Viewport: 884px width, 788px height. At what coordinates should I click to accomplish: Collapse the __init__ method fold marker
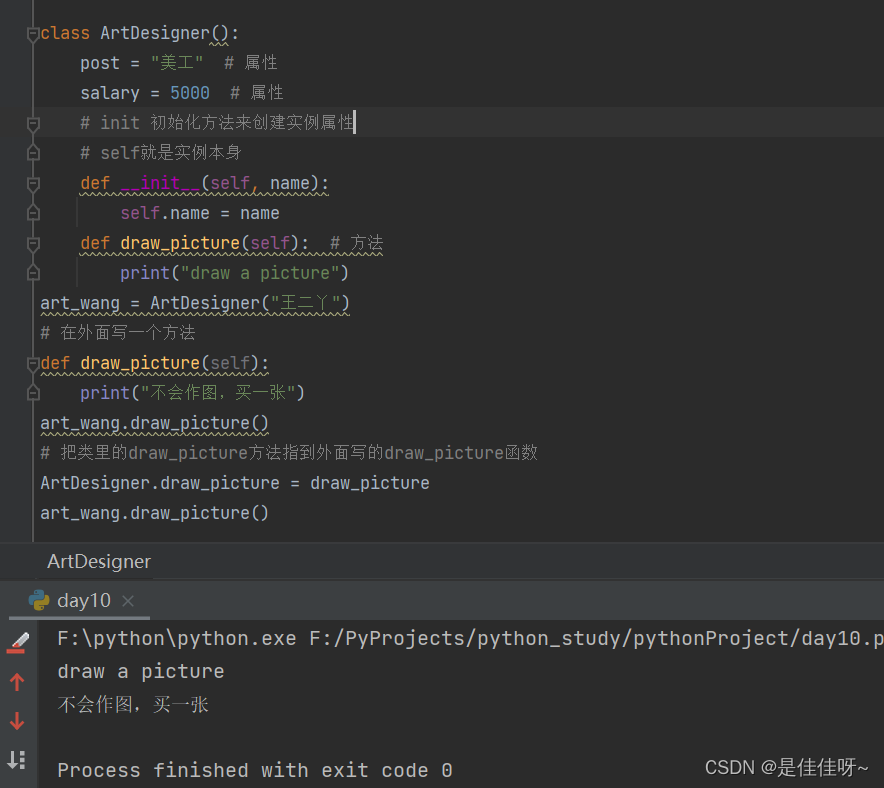[33, 184]
